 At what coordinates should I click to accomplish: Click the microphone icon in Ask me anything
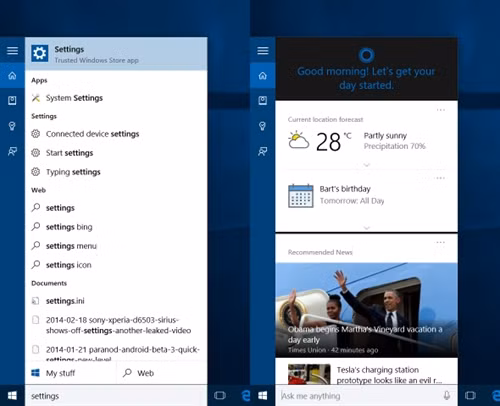point(447,396)
